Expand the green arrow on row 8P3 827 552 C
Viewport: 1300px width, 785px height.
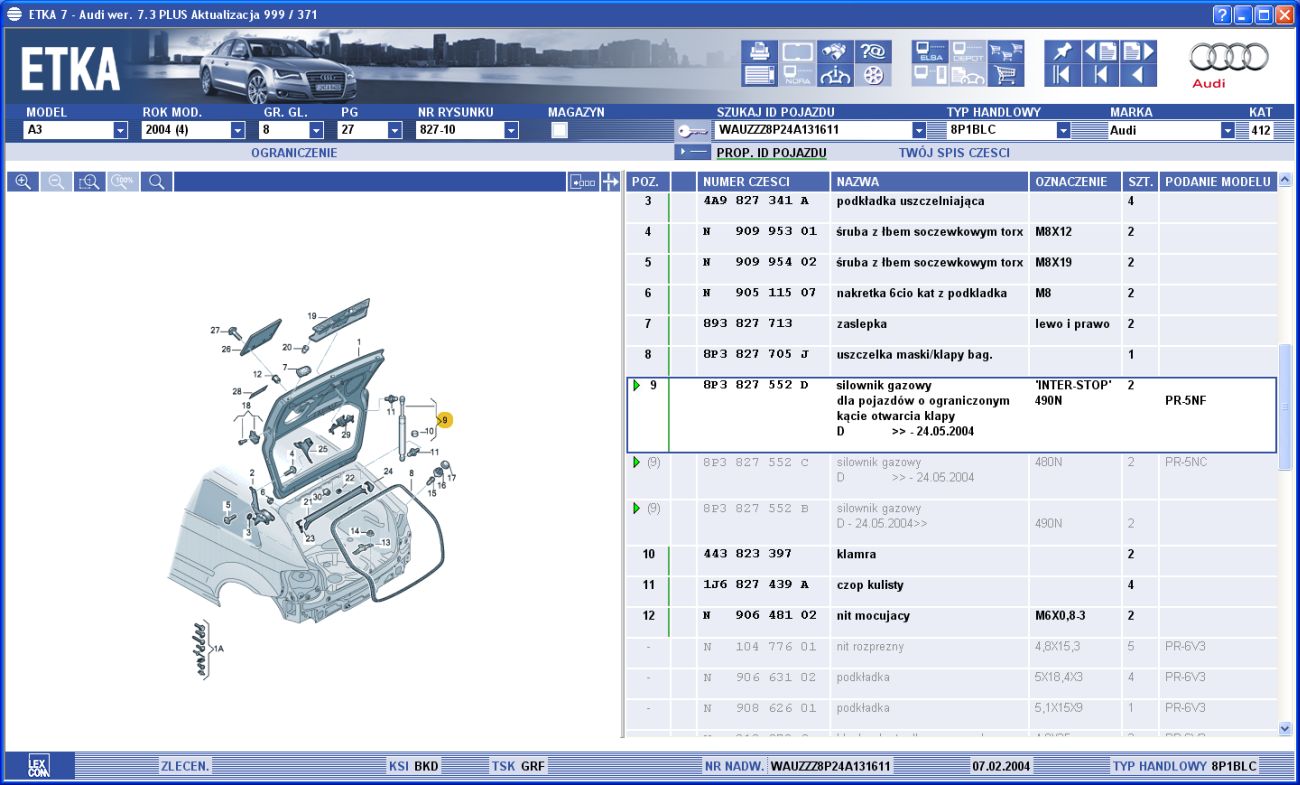point(636,462)
